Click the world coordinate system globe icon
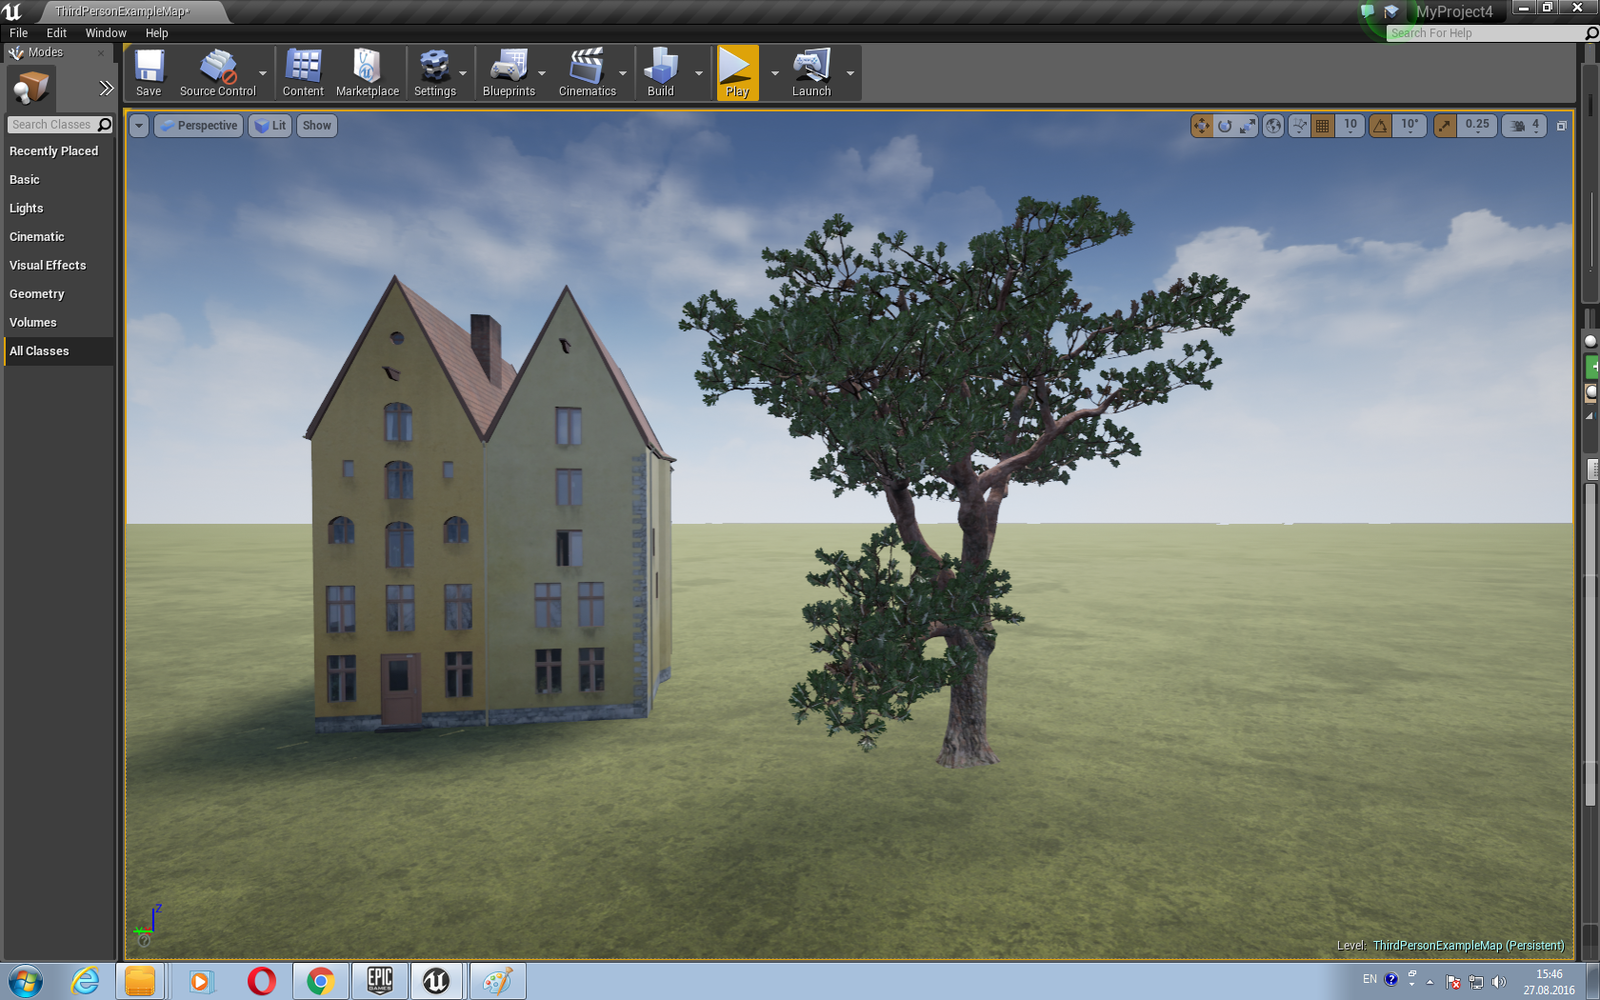Image resolution: width=1600 pixels, height=1000 pixels. 1273,126
